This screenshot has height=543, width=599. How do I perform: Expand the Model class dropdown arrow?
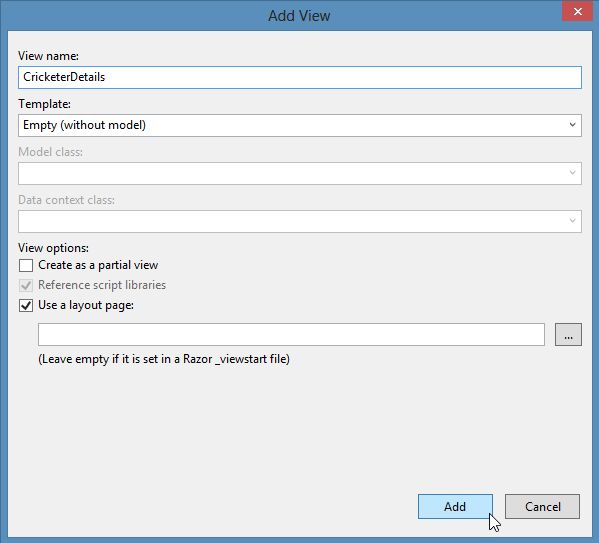point(572,173)
